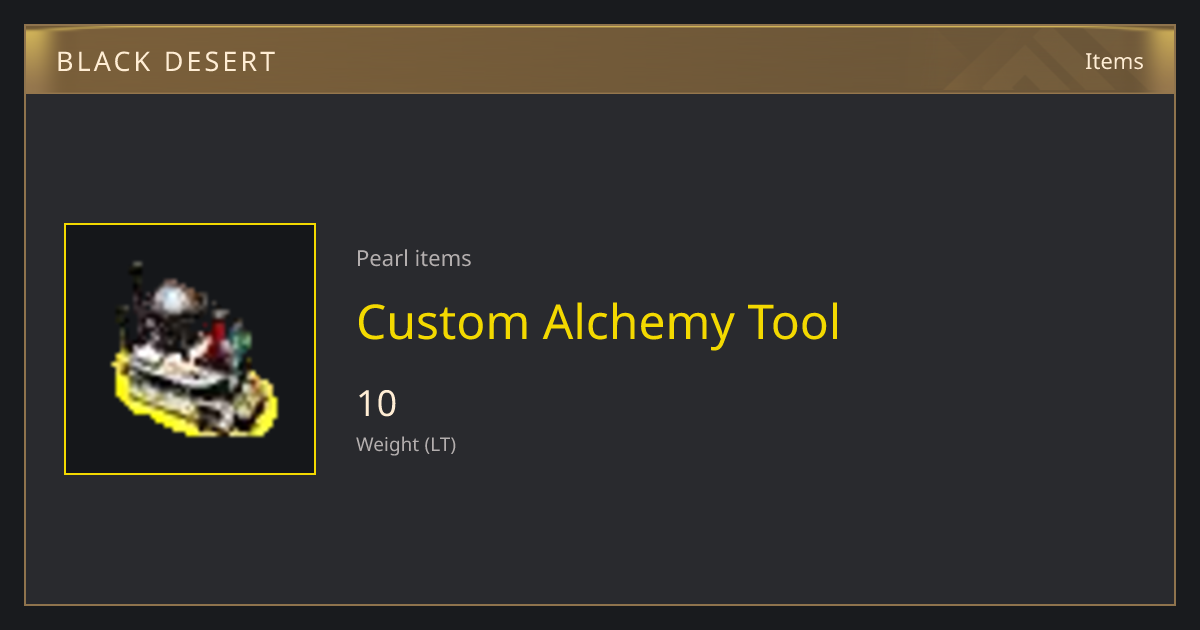Click the weight value 10
The image size is (1200, 630).
tap(377, 404)
